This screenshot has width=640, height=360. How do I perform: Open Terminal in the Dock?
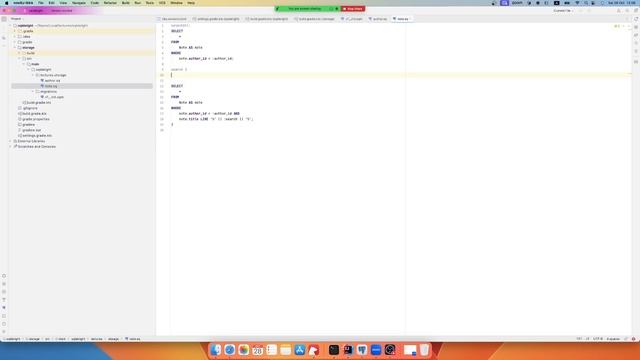click(334, 350)
